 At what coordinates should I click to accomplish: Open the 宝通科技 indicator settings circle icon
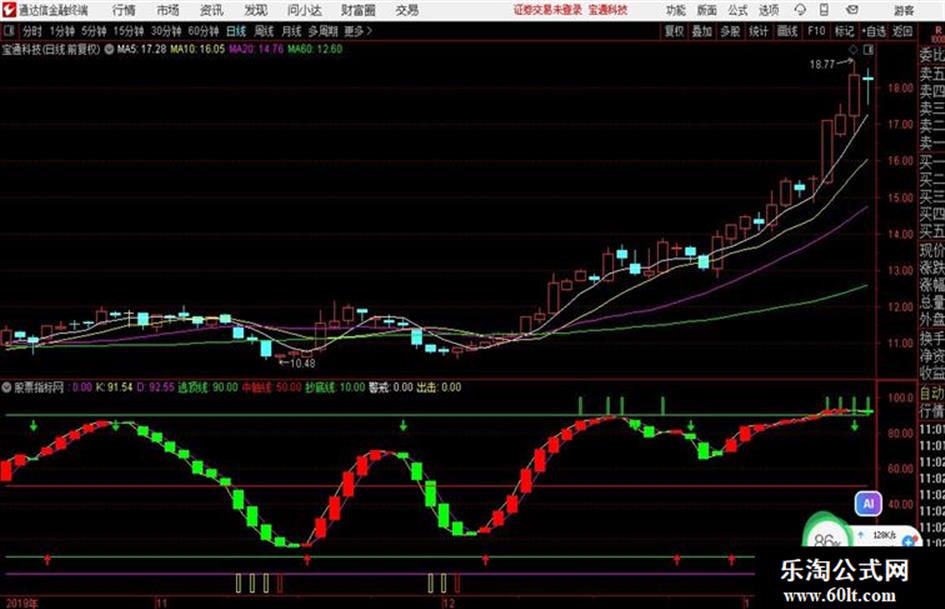tap(109, 49)
